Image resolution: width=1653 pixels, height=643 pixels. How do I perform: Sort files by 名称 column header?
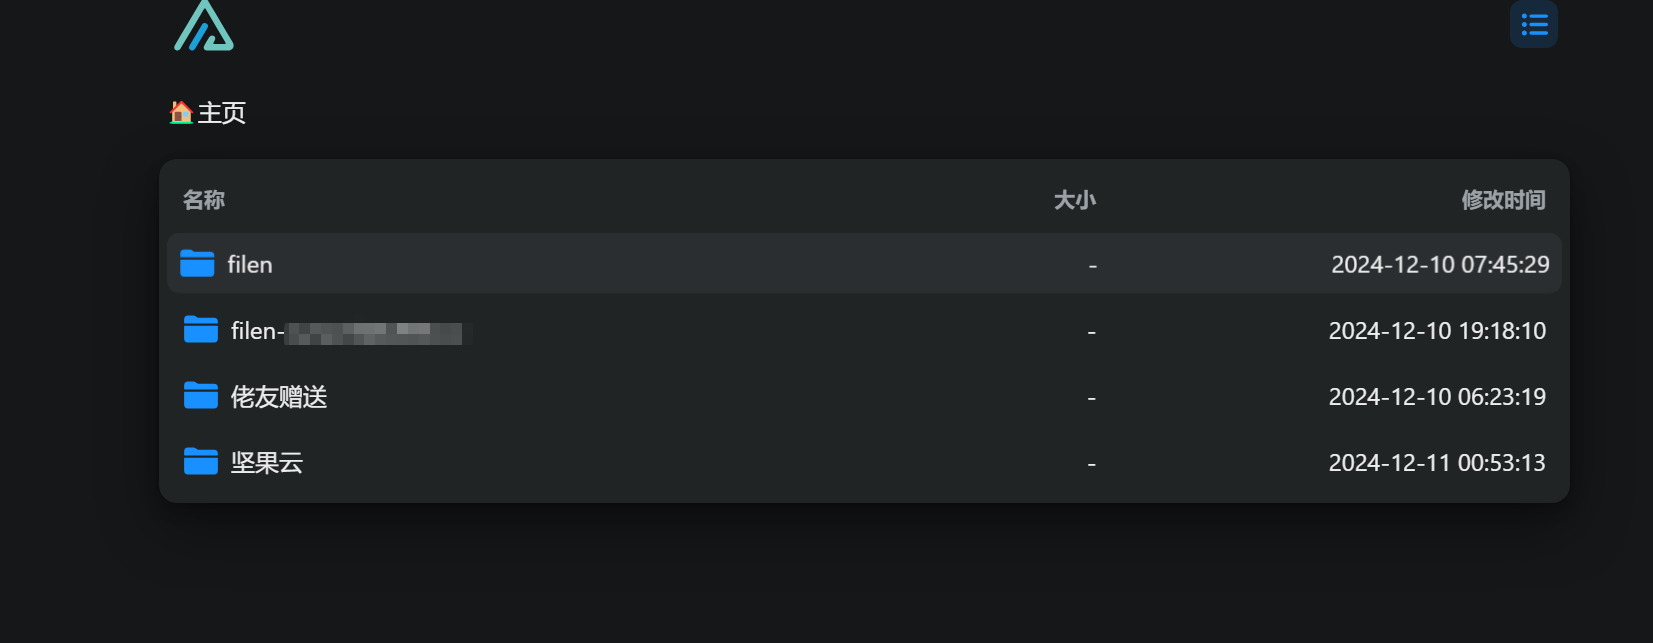204,200
